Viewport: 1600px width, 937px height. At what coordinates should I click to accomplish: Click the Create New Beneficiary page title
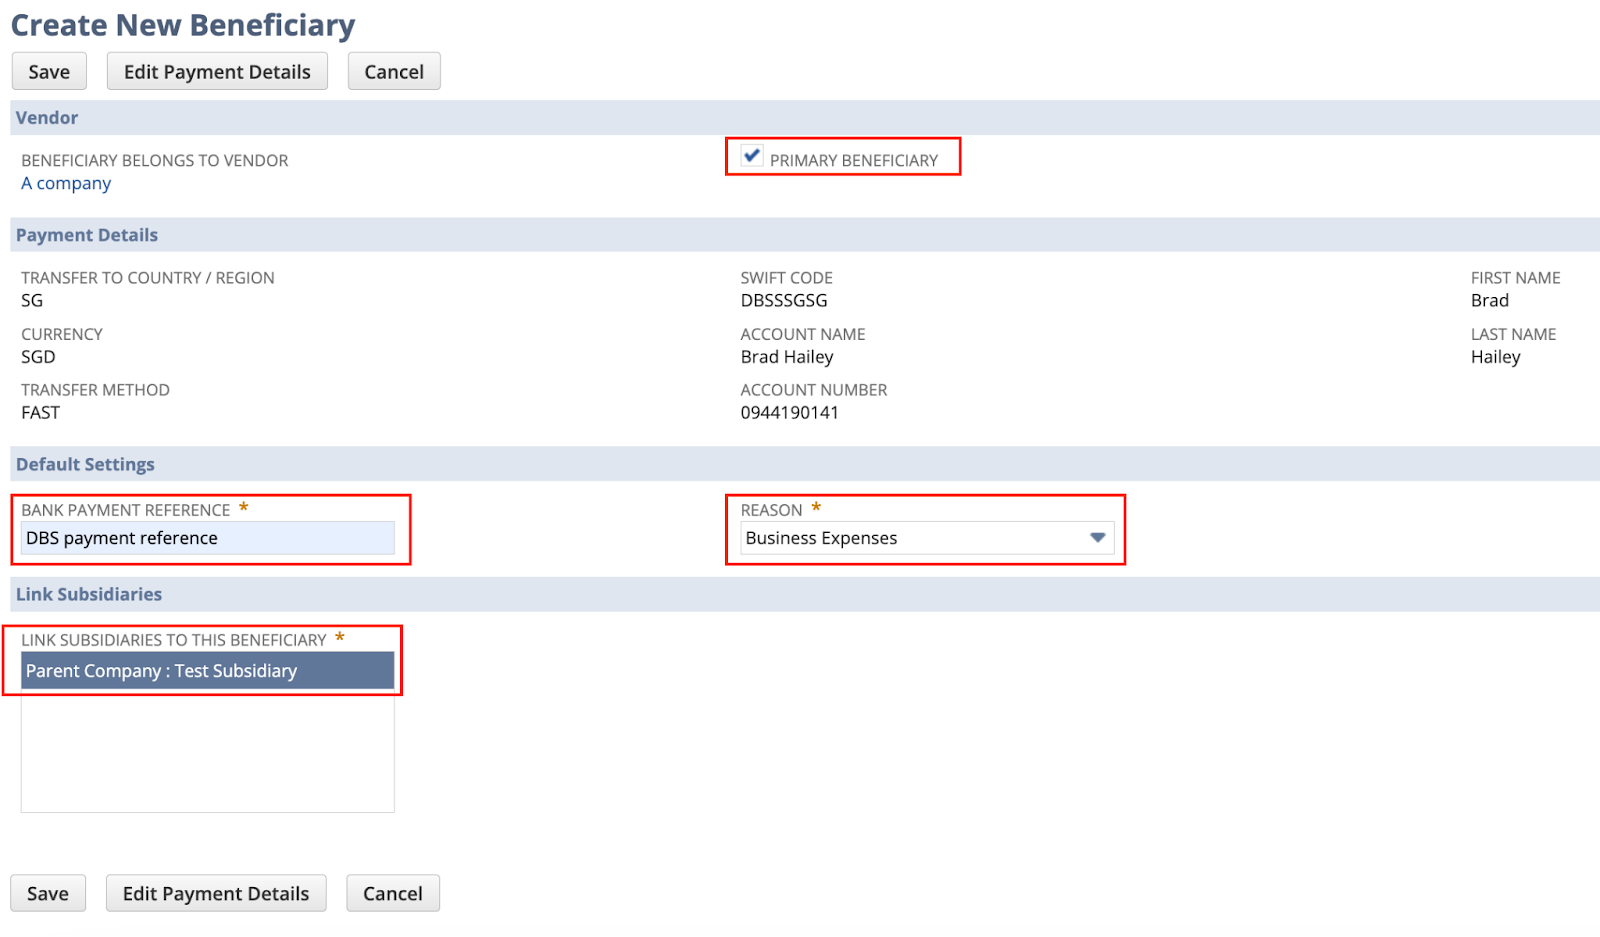(x=183, y=25)
